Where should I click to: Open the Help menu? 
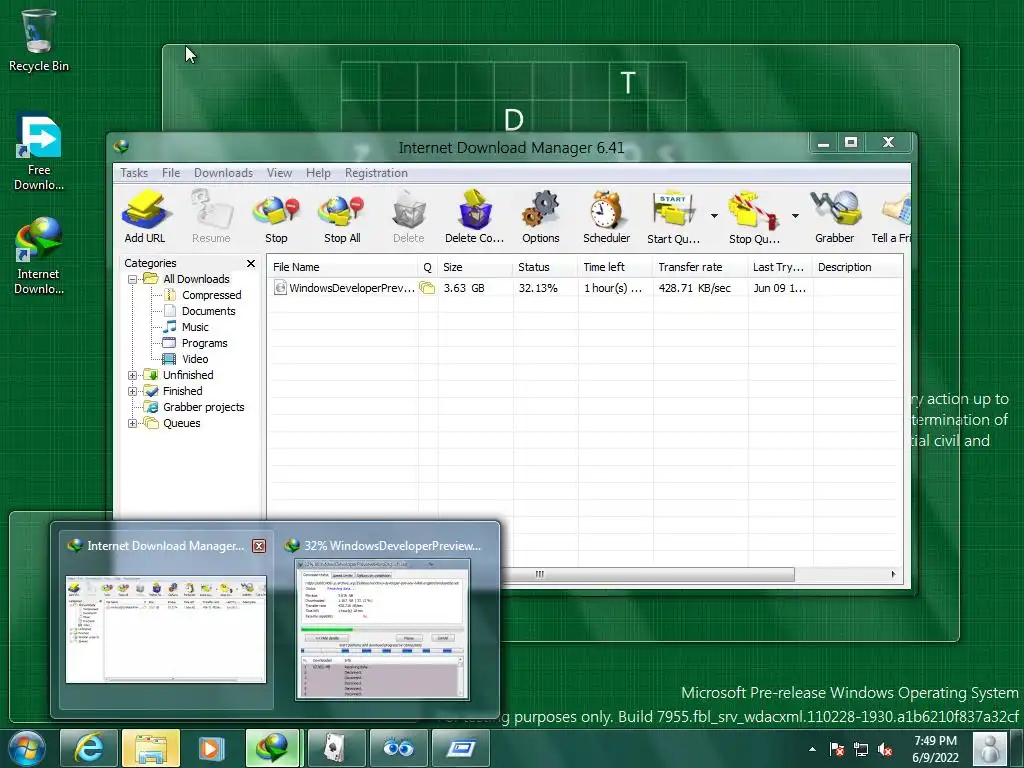(318, 173)
